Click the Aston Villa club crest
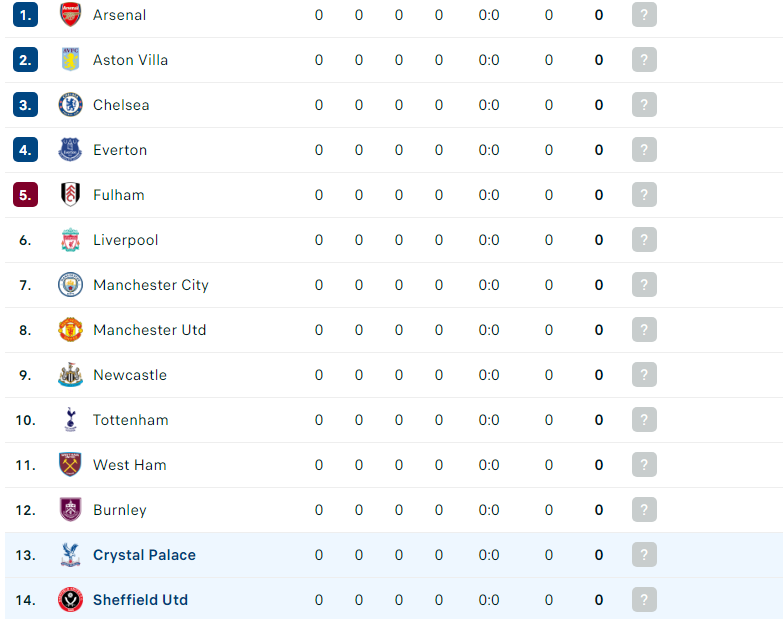The width and height of the screenshot is (783, 619). (70, 59)
